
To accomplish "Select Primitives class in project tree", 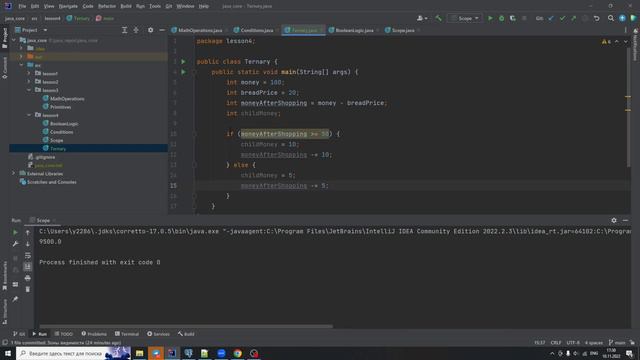I will 60,107.
